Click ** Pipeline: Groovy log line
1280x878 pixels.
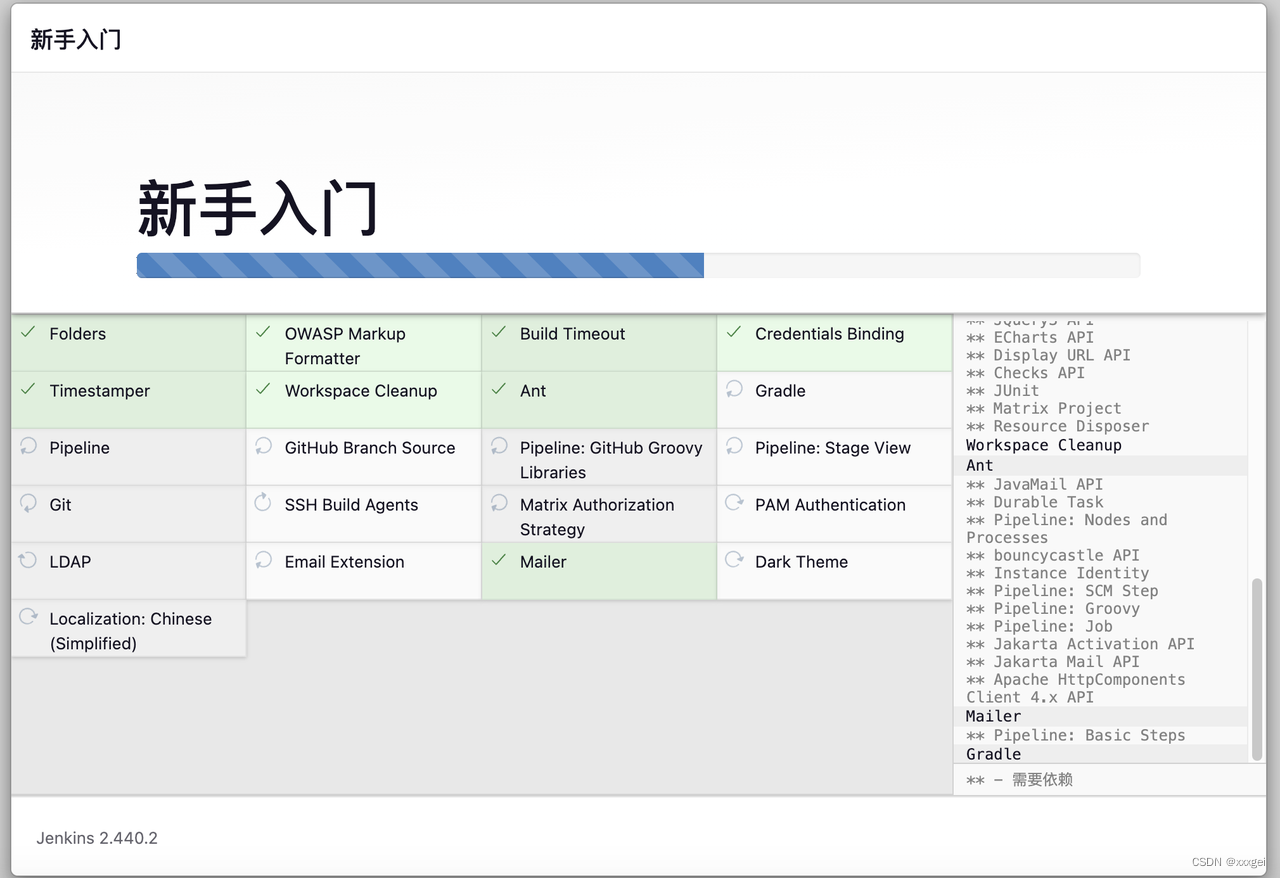1053,608
